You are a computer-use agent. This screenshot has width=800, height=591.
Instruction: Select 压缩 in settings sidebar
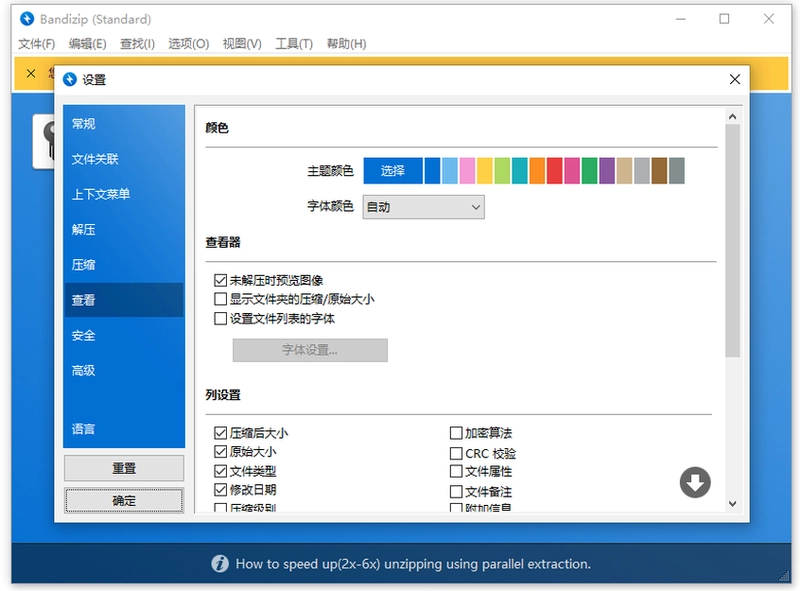click(x=123, y=265)
